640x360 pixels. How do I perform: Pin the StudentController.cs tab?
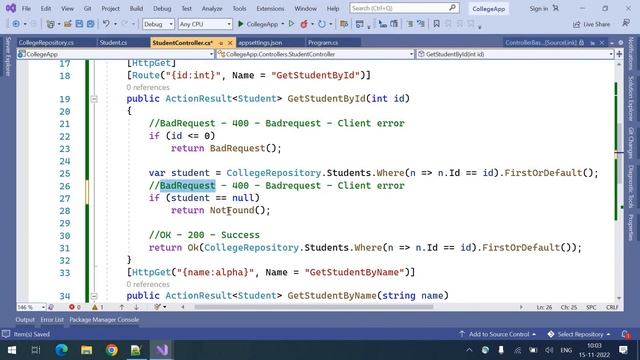pyautogui.click(x=221, y=42)
